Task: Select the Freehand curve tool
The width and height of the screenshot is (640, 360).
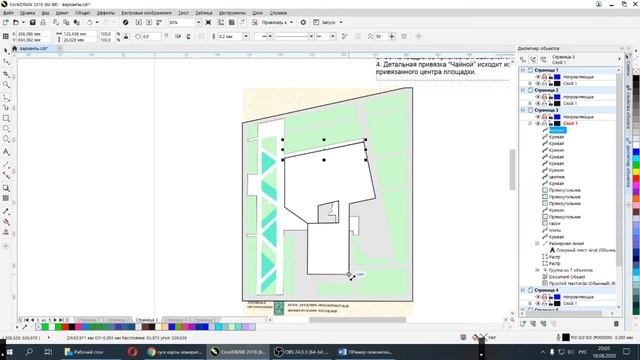Action: pos(6,97)
